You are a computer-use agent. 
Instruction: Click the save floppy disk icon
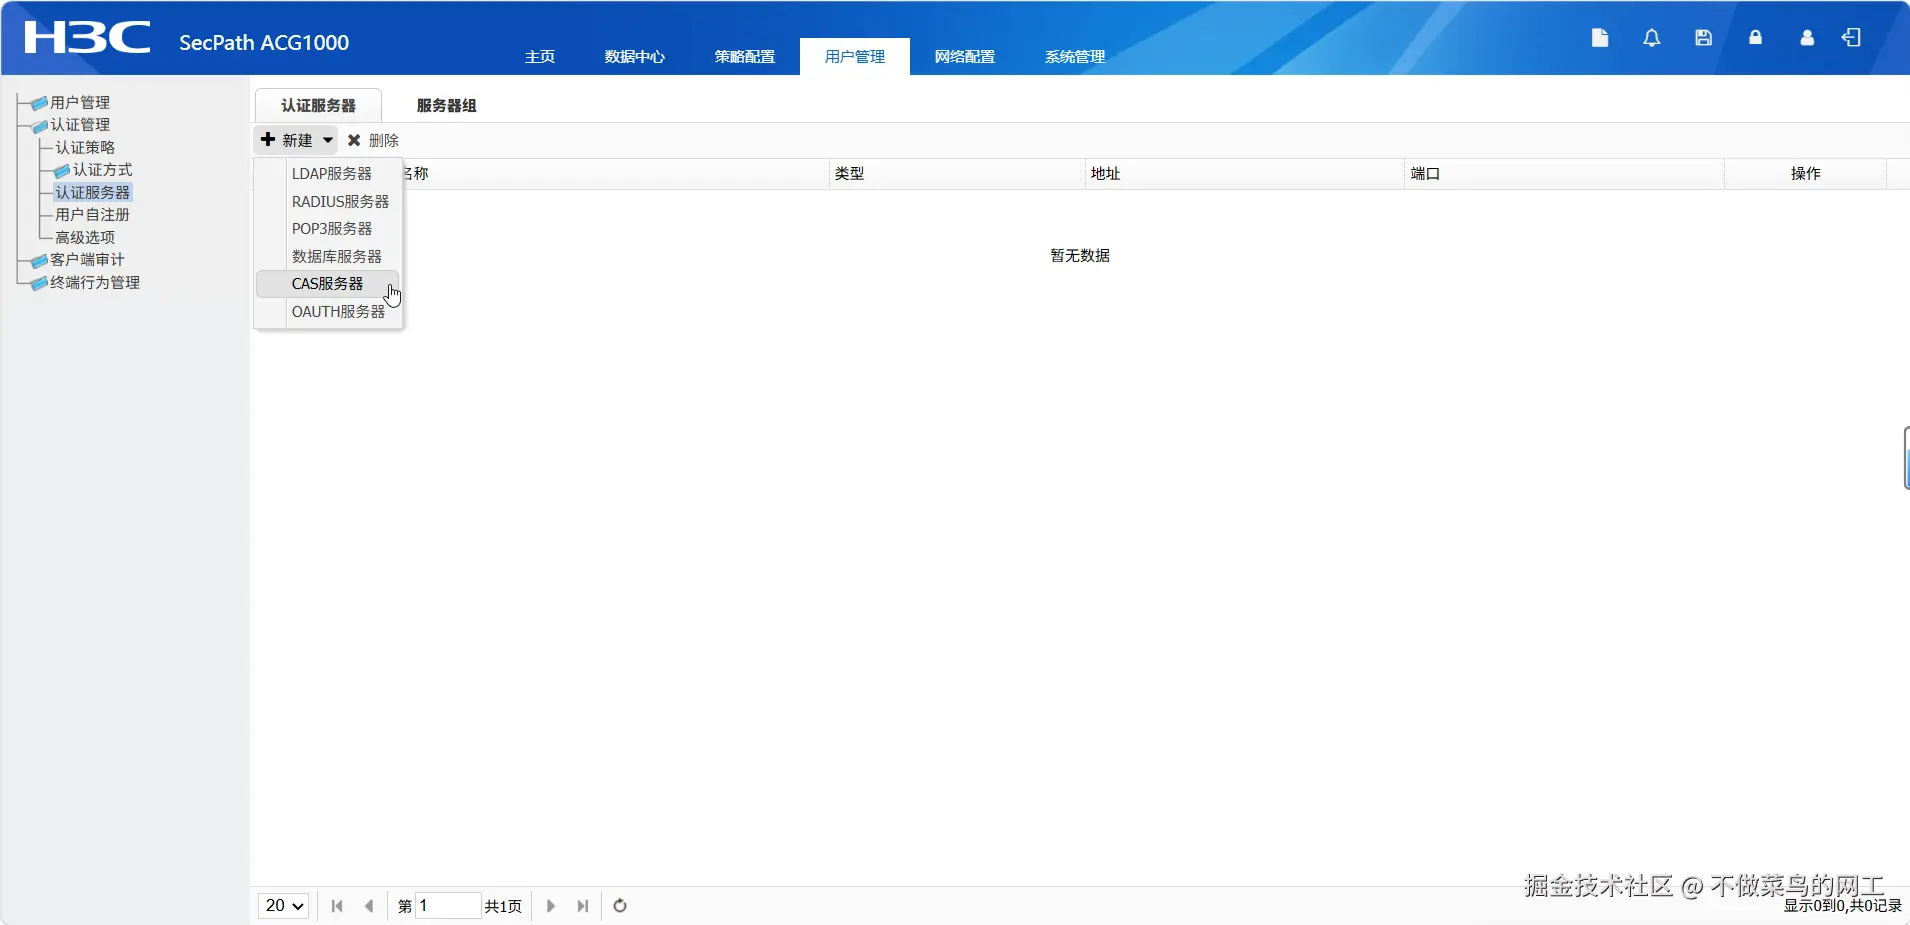(x=1704, y=38)
